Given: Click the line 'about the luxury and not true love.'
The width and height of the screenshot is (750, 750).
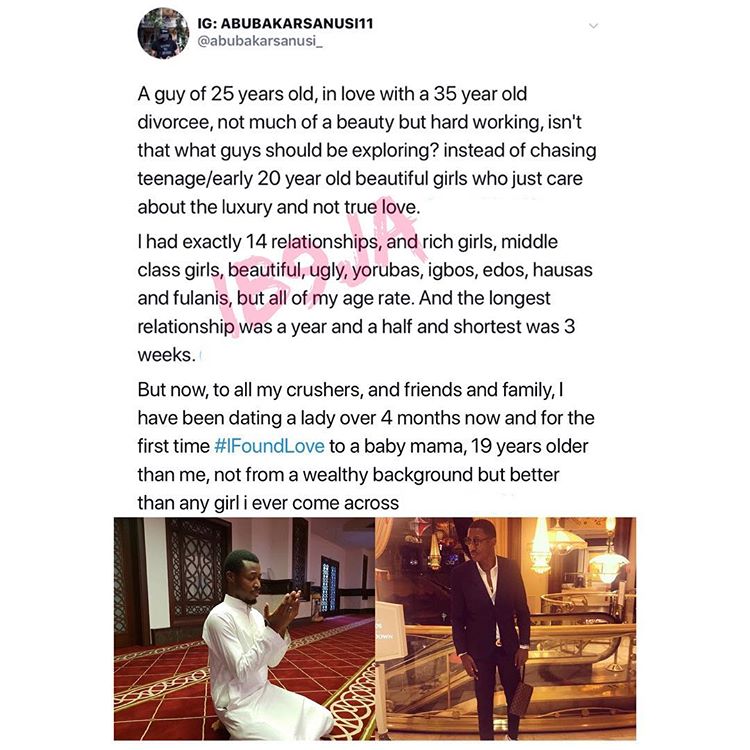Looking at the screenshot, I should point(279,207).
